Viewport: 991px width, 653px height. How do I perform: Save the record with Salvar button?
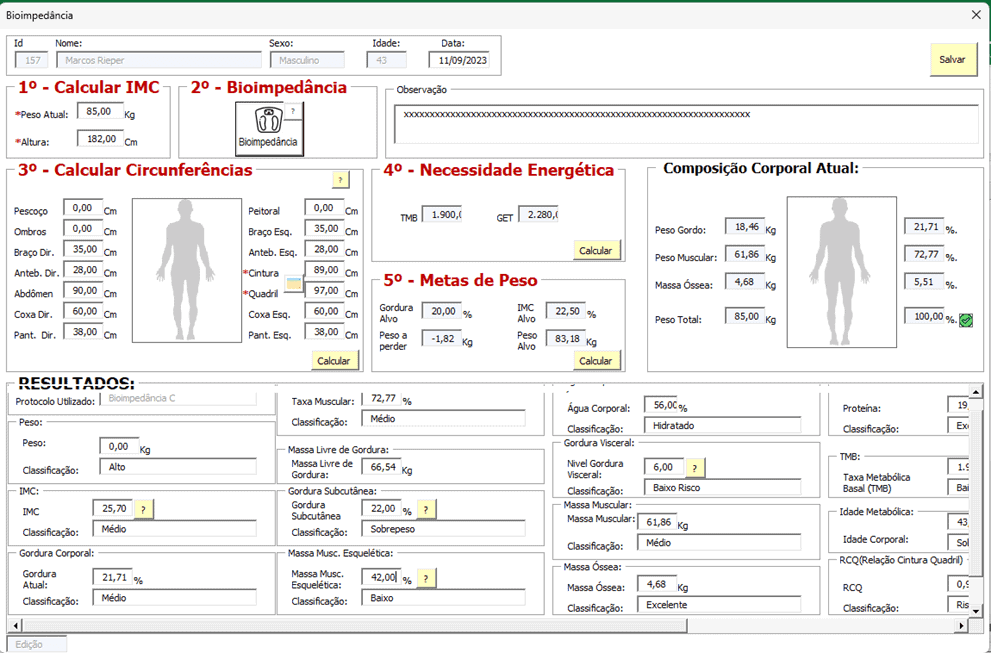point(952,59)
